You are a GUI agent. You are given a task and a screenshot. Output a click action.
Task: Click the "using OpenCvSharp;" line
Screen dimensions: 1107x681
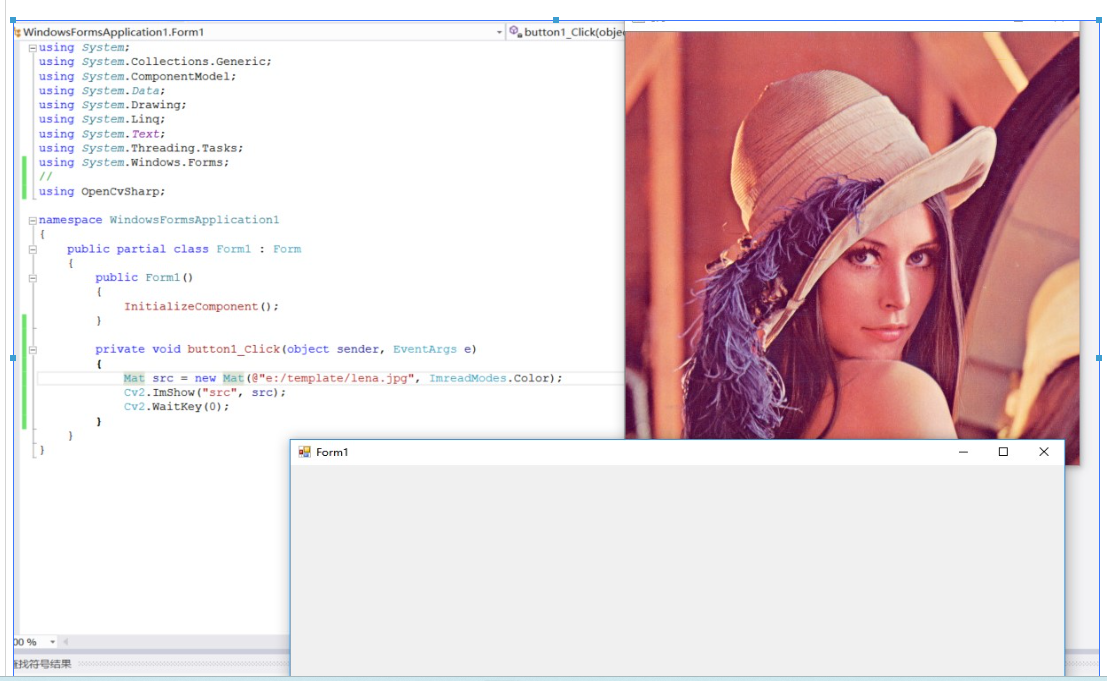102,191
